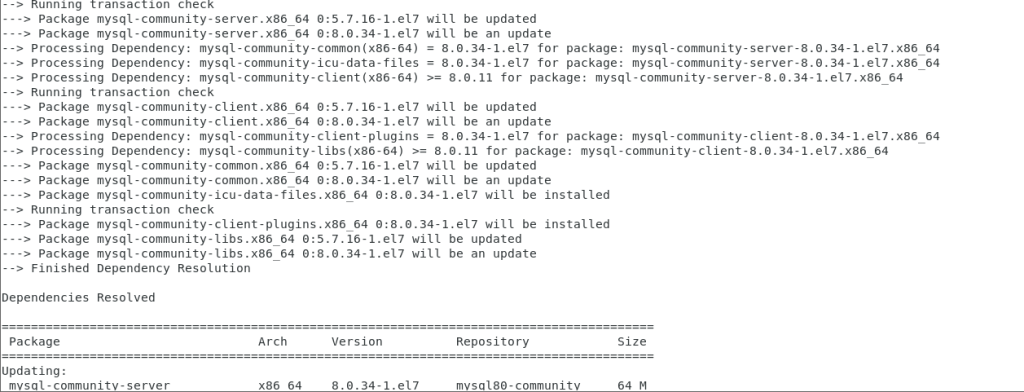Click the 'Repository' column header
The height and width of the screenshot is (392, 1024).
pyautogui.click(x=492, y=342)
